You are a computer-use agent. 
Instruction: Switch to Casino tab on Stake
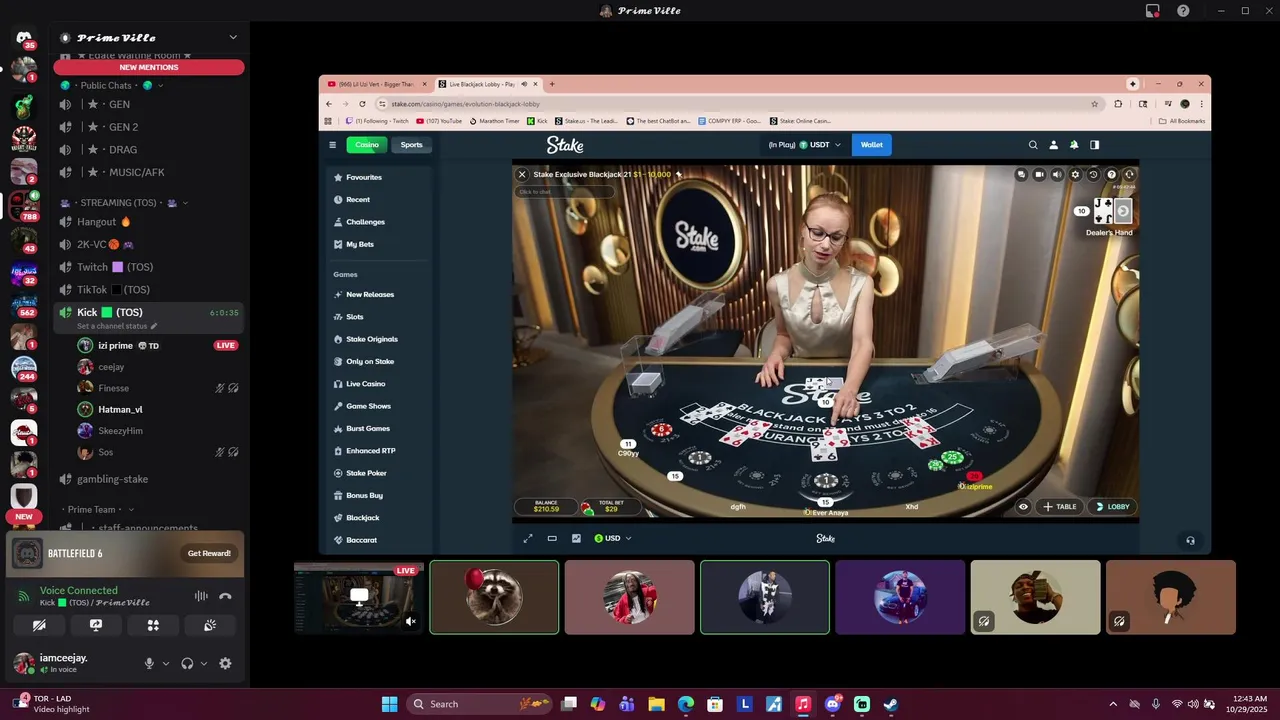coord(367,145)
